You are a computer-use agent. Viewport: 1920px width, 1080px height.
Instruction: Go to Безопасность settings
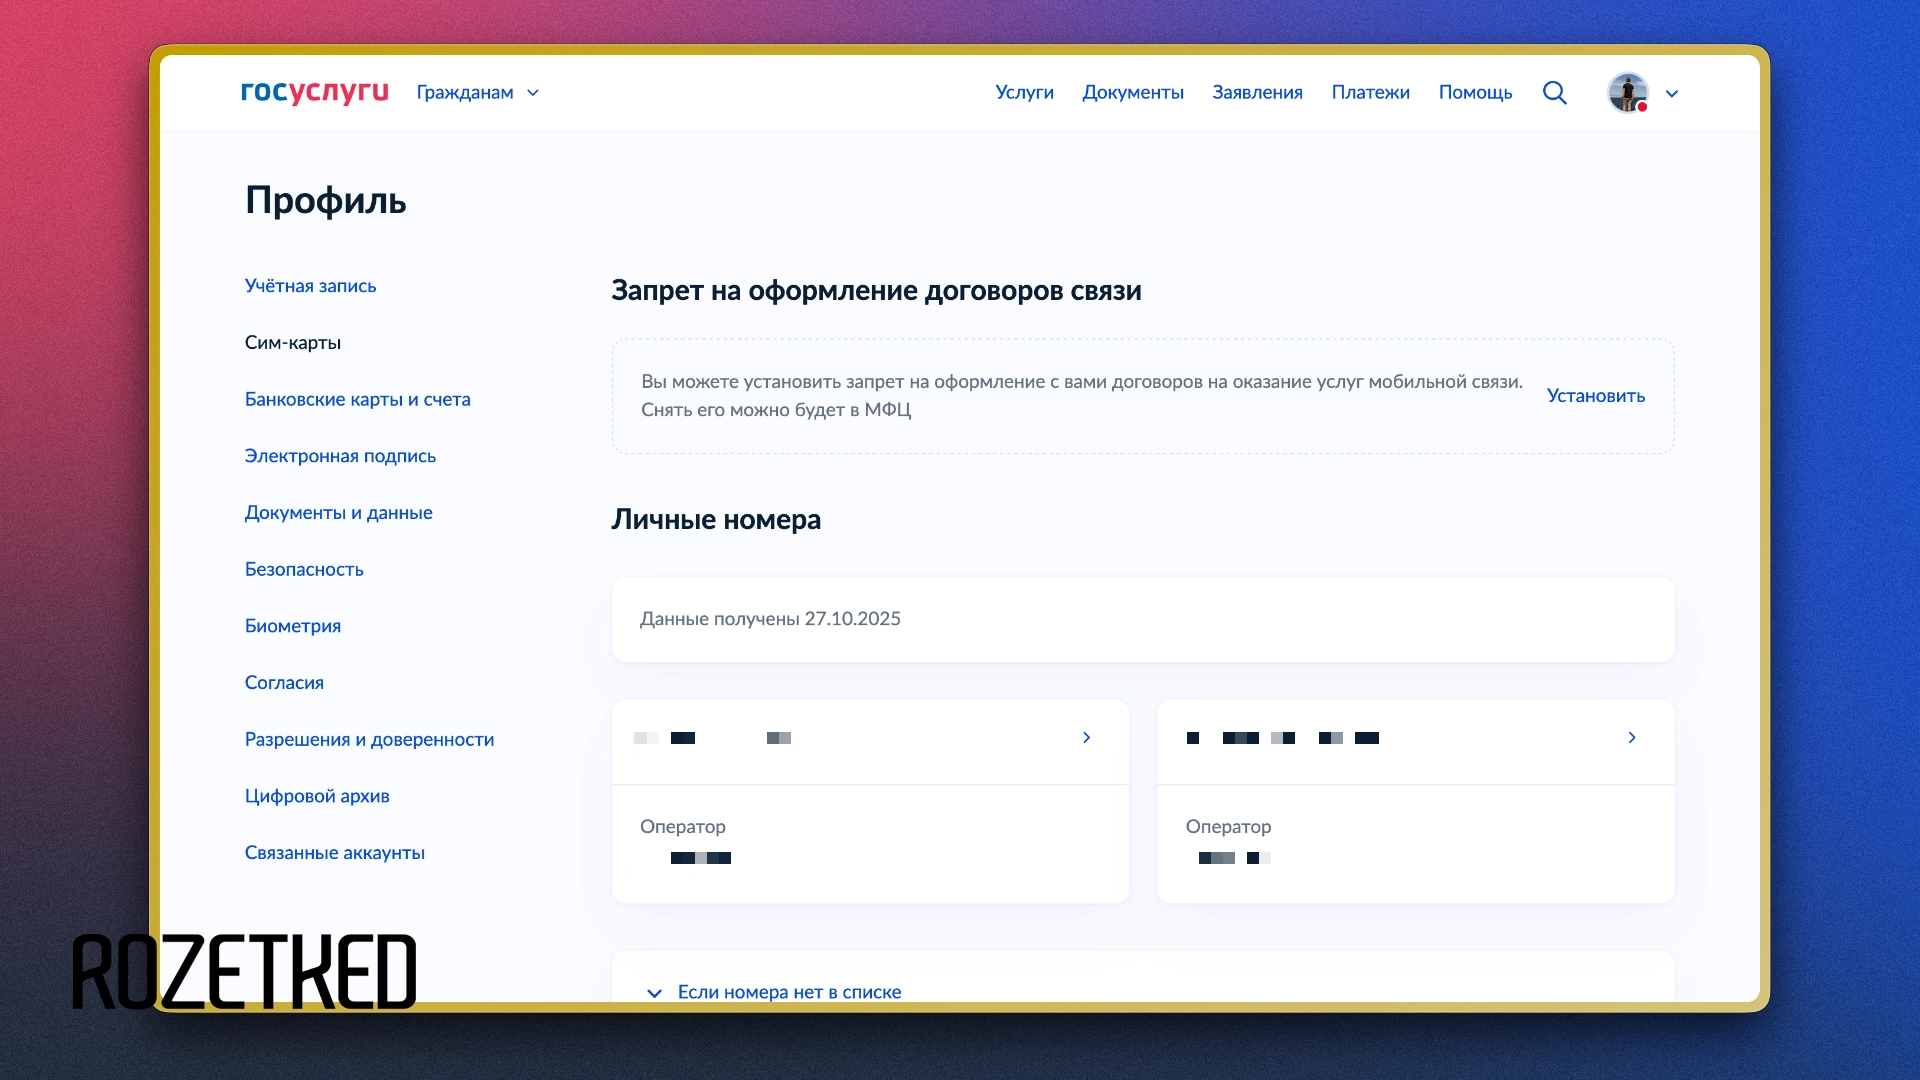(304, 569)
